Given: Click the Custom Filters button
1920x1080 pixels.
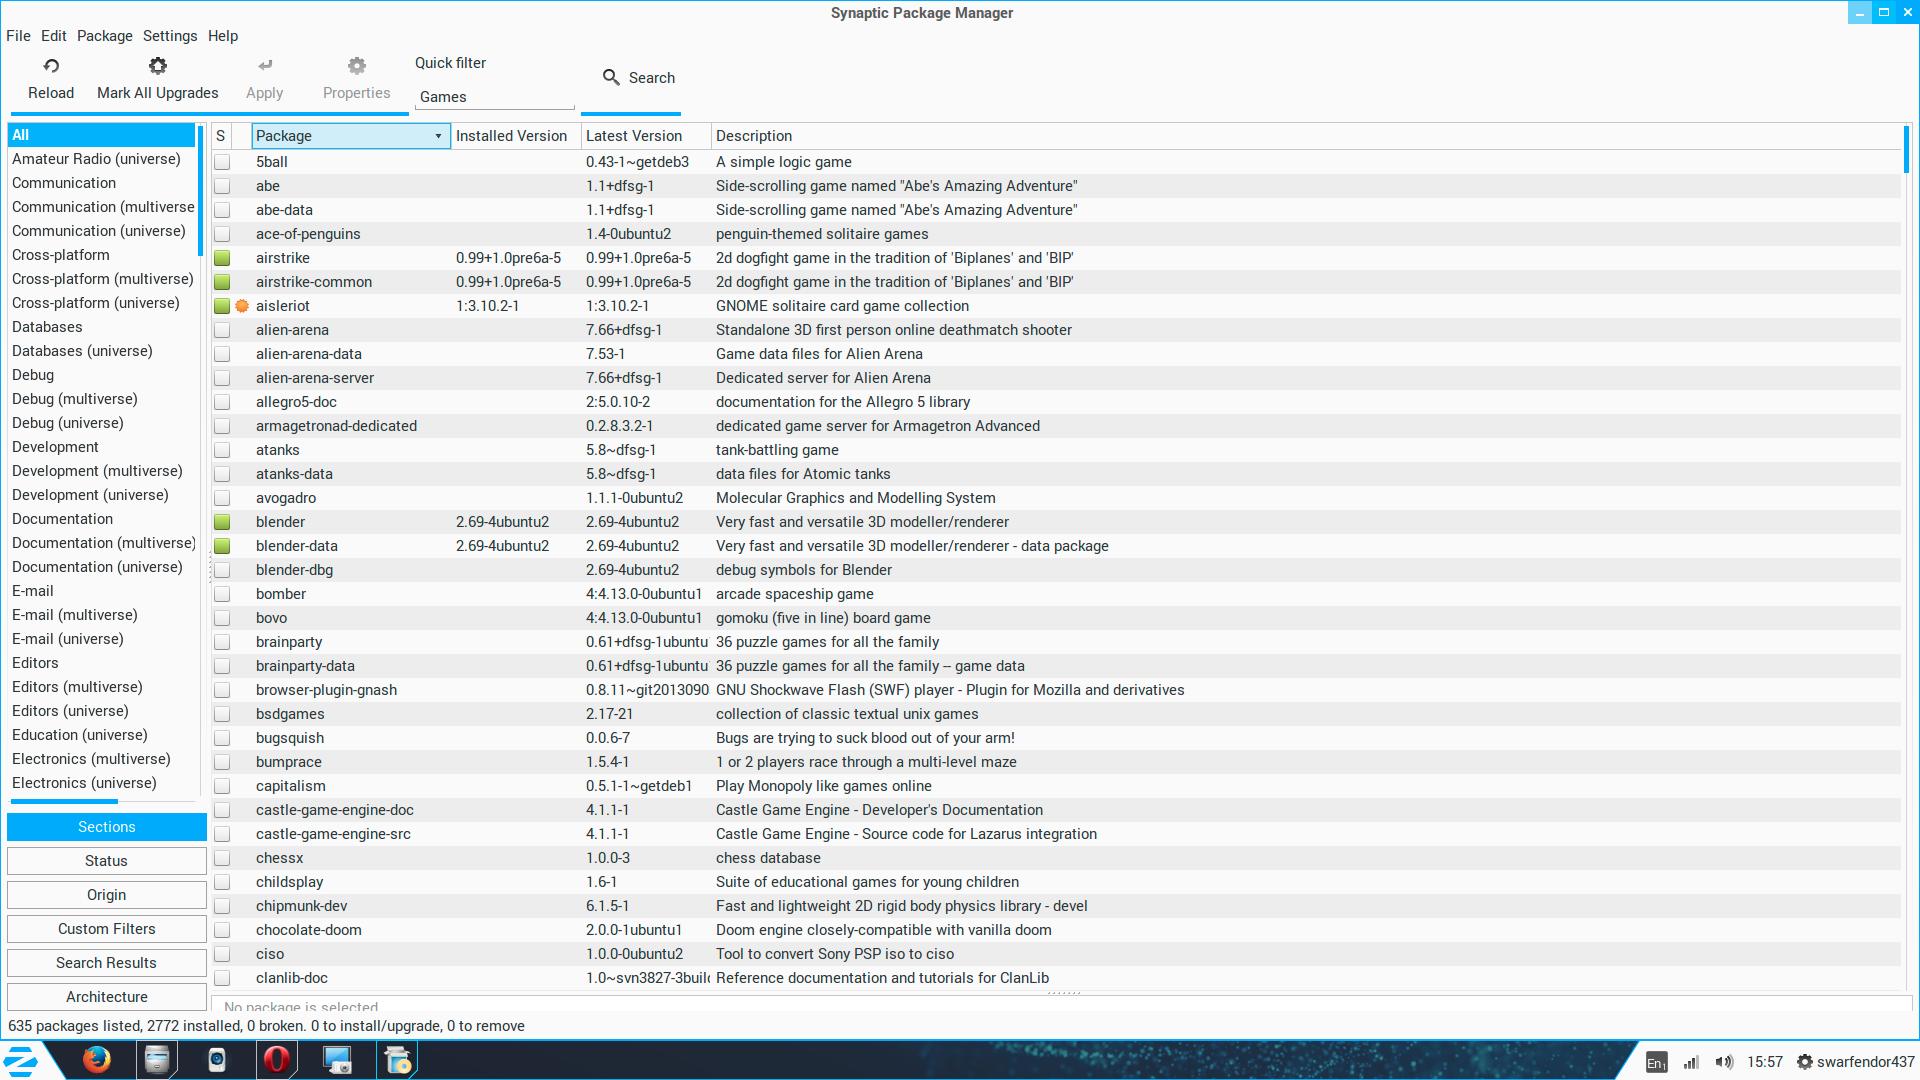Looking at the screenshot, I should (x=106, y=929).
